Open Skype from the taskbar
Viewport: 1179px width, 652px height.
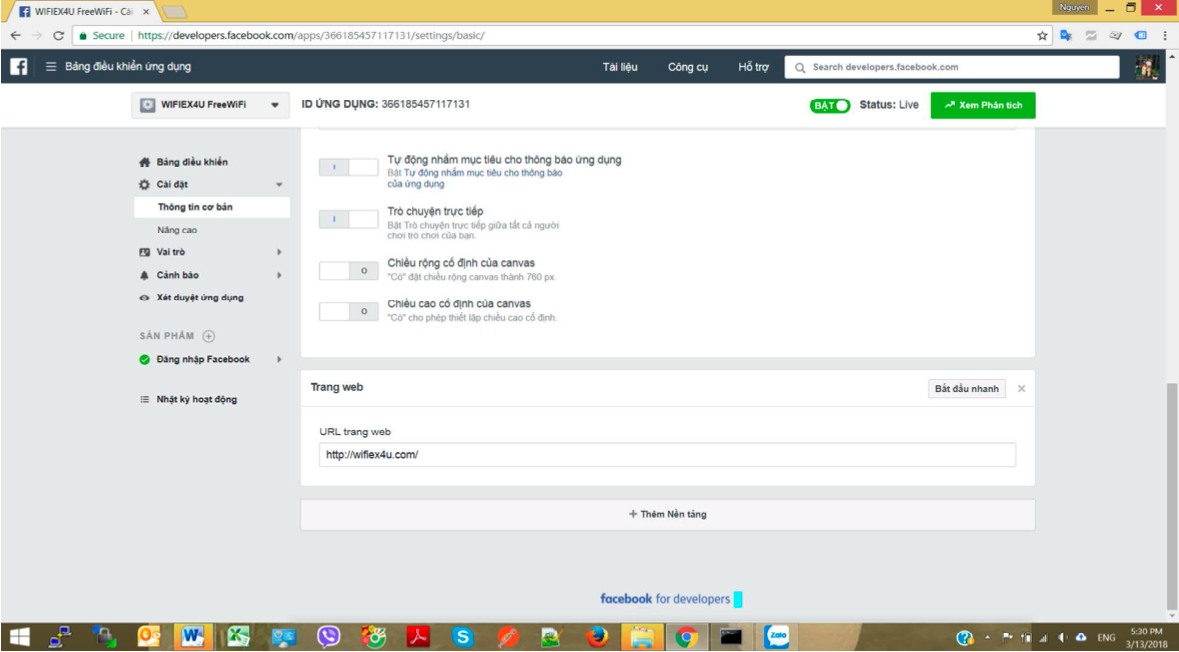tap(463, 638)
